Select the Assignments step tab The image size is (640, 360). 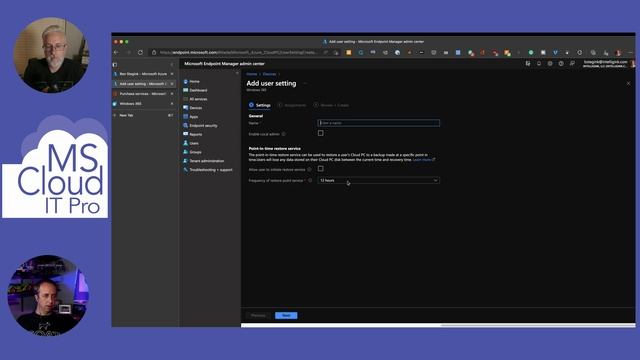coord(292,105)
